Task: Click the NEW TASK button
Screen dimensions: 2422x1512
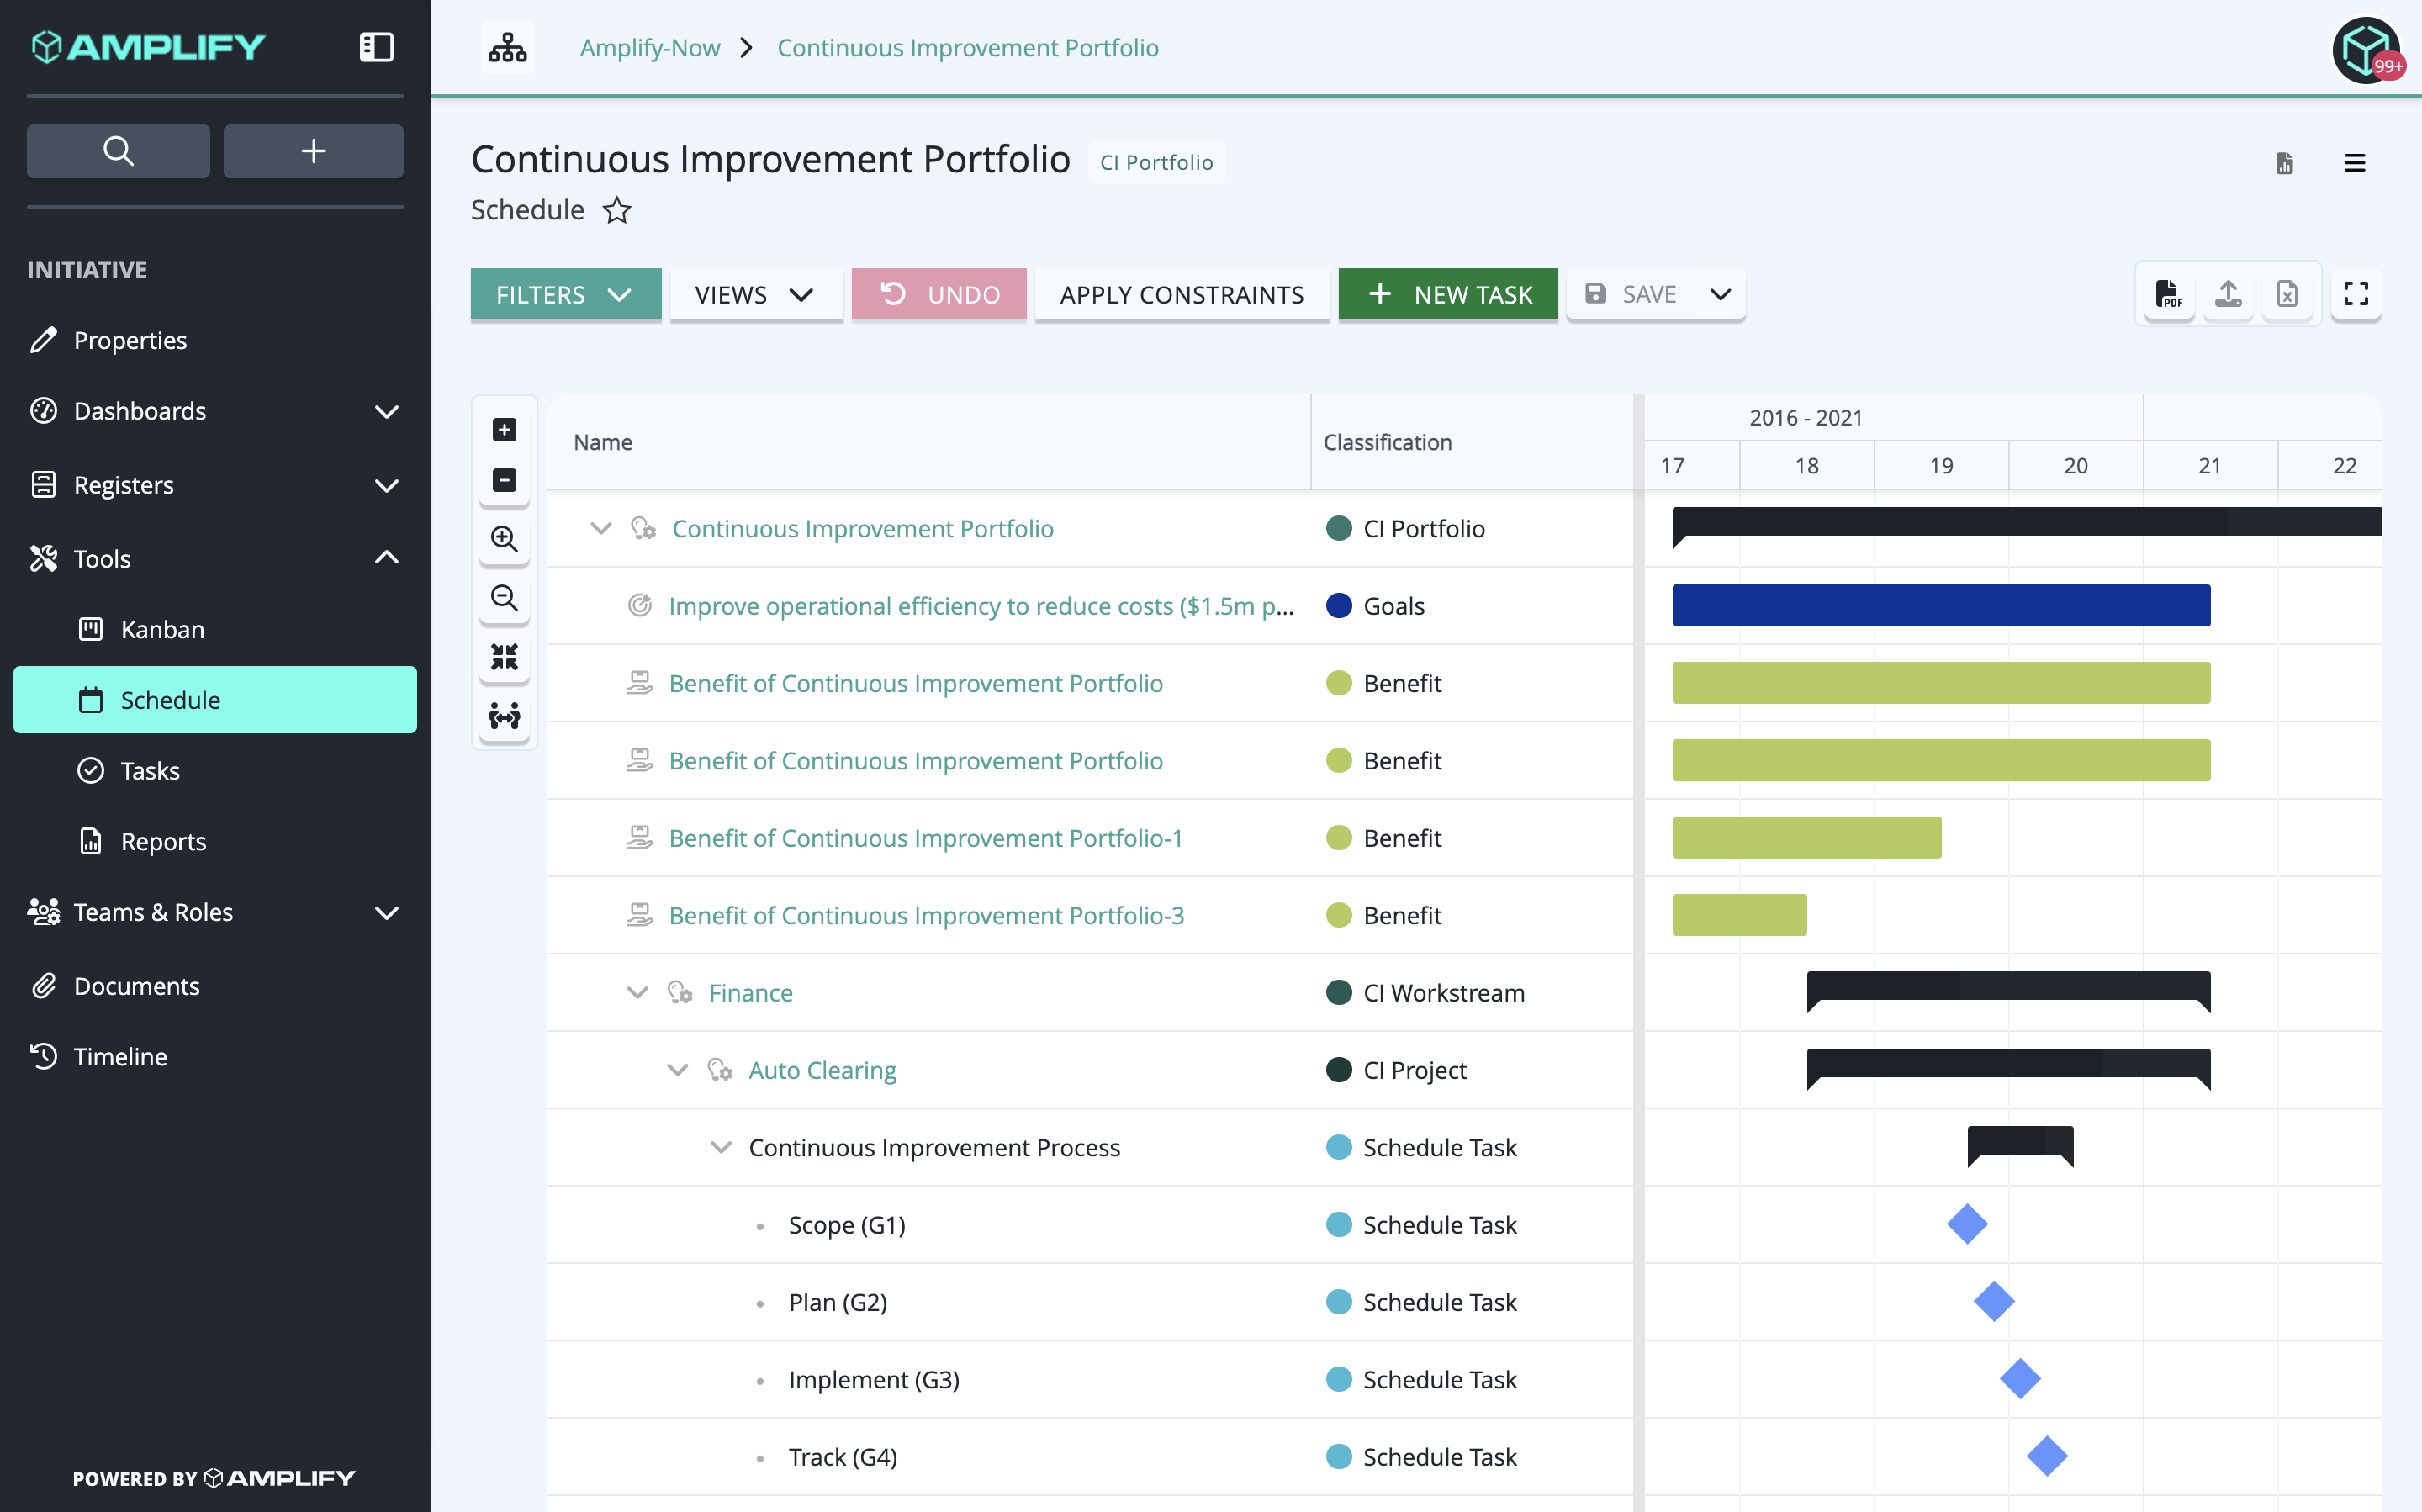Action: tap(1448, 294)
